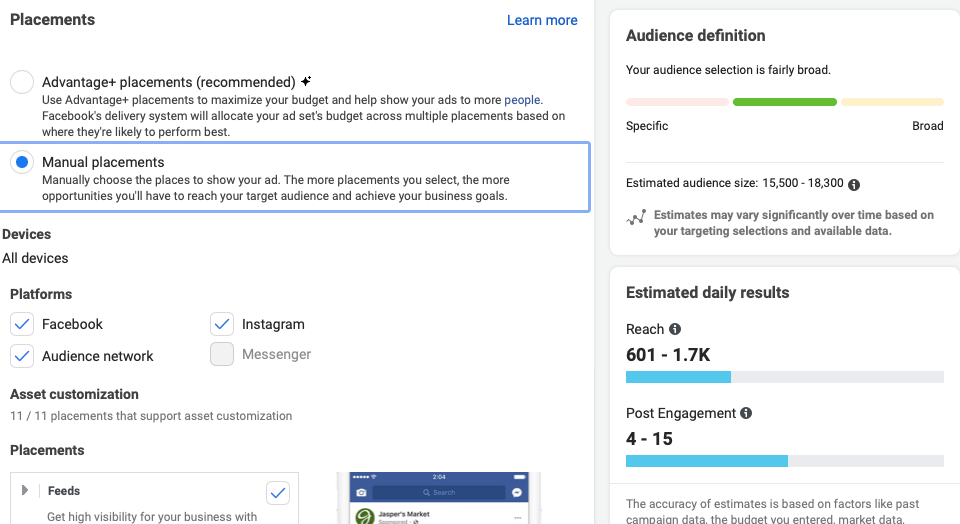Click the Post Engagement info icon
Screen dimensions: 960x524
(746, 413)
